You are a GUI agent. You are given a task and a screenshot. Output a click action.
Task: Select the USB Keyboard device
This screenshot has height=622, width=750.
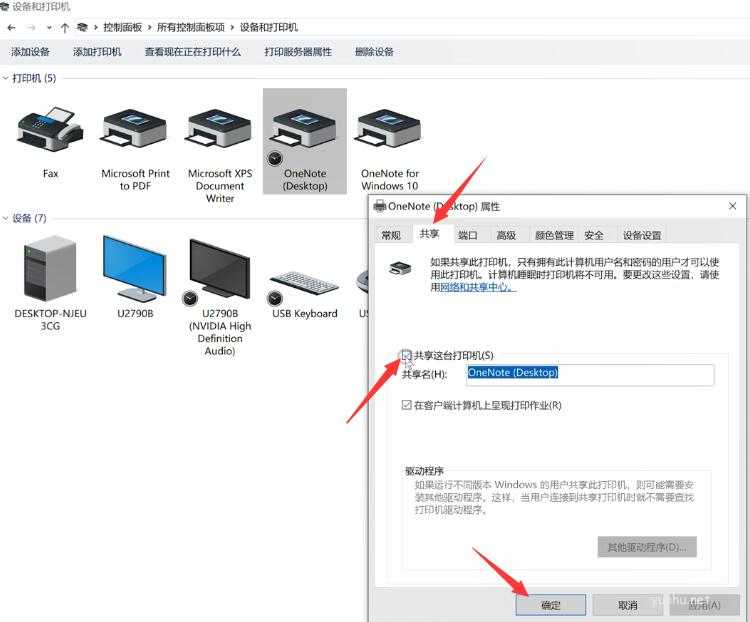pos(305,285)
